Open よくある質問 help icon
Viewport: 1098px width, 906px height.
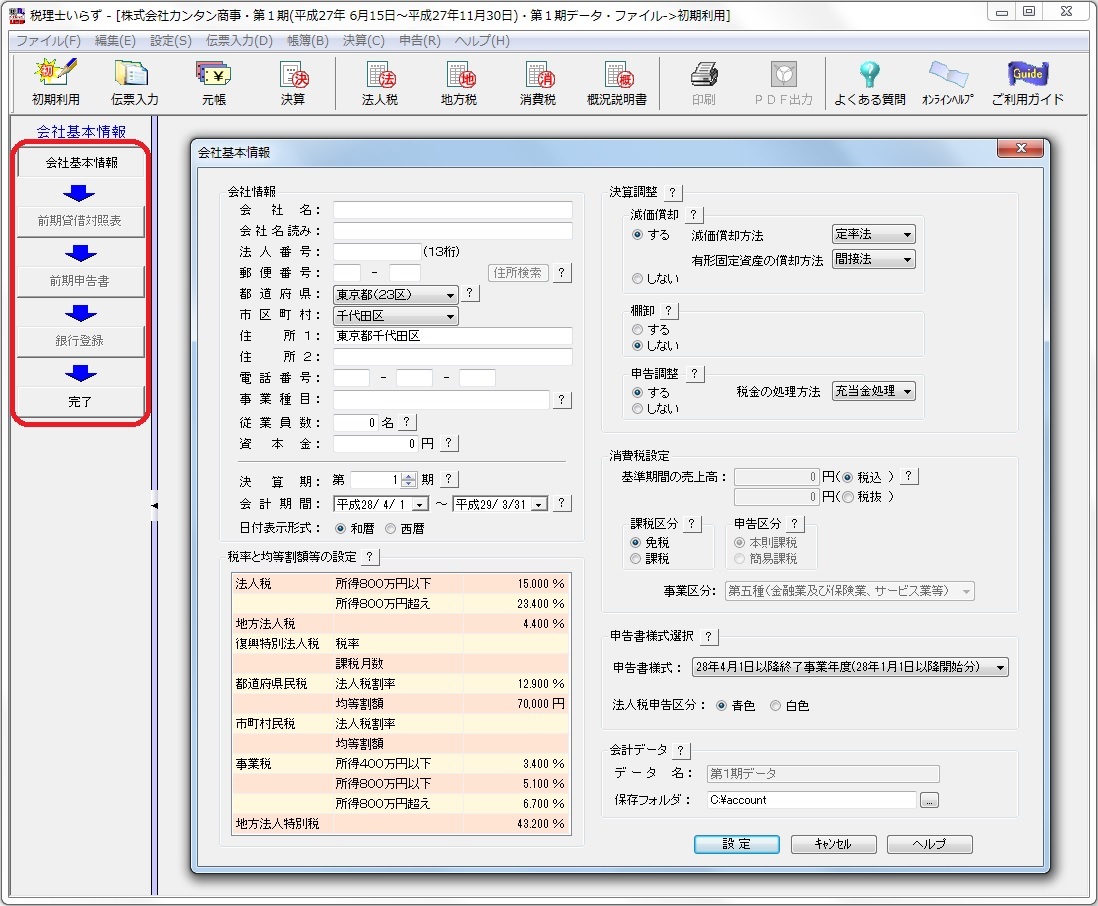point(869,82)
